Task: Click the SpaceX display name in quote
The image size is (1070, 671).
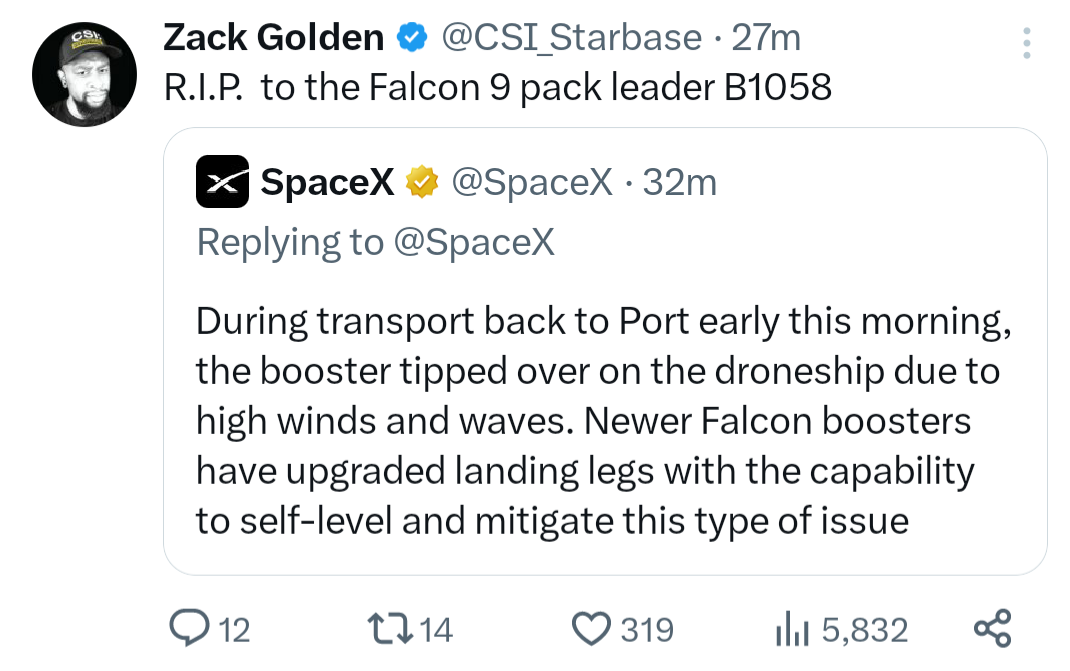Action: [x=327, y=182]
